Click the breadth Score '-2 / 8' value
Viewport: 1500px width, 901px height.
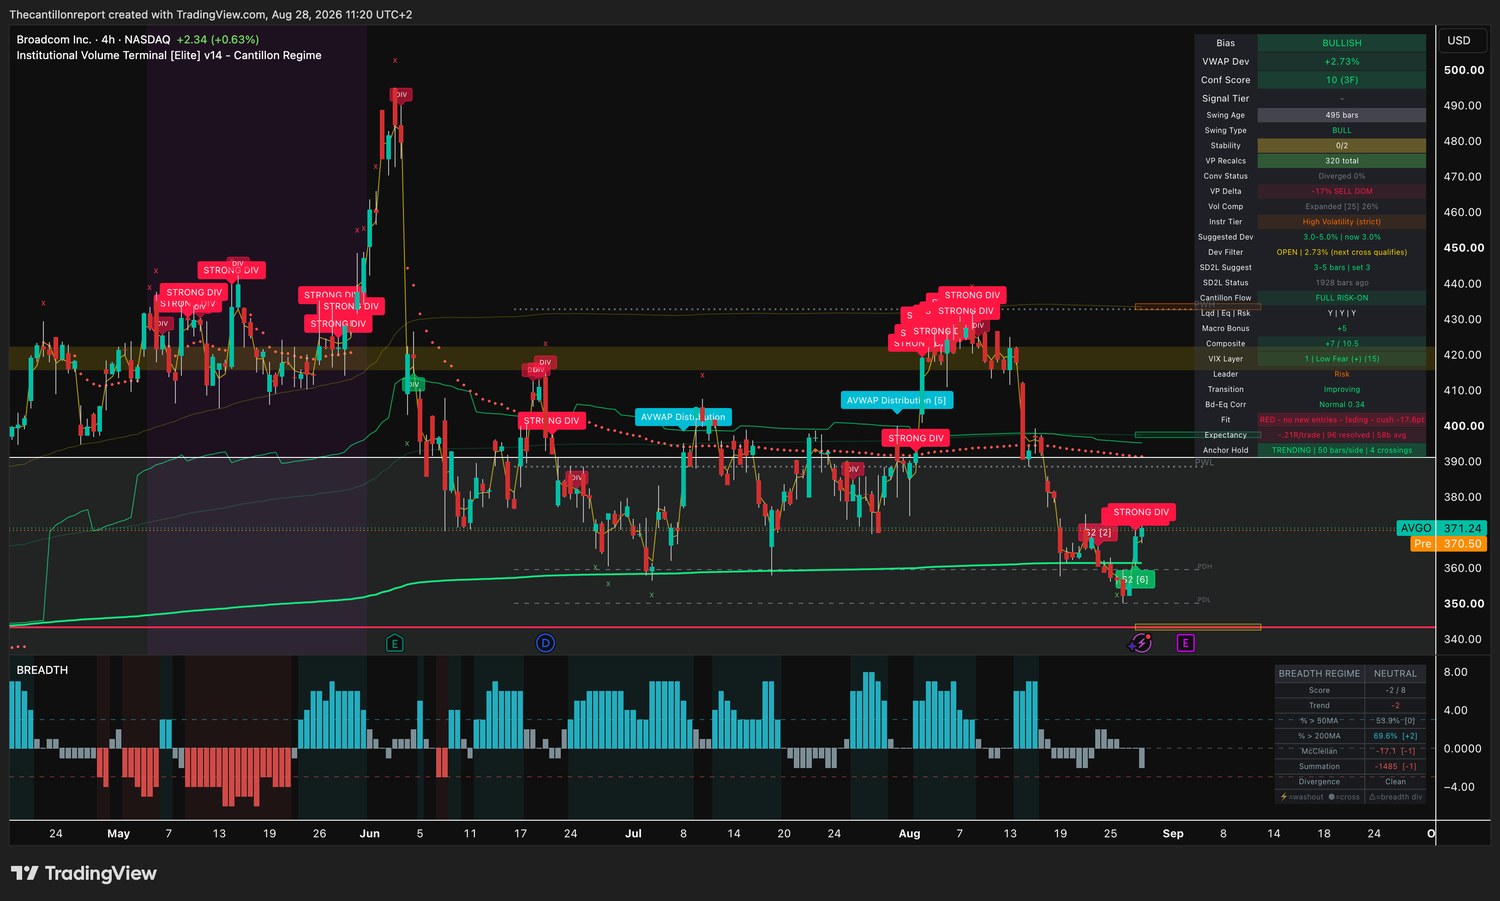pos(1395,690)
